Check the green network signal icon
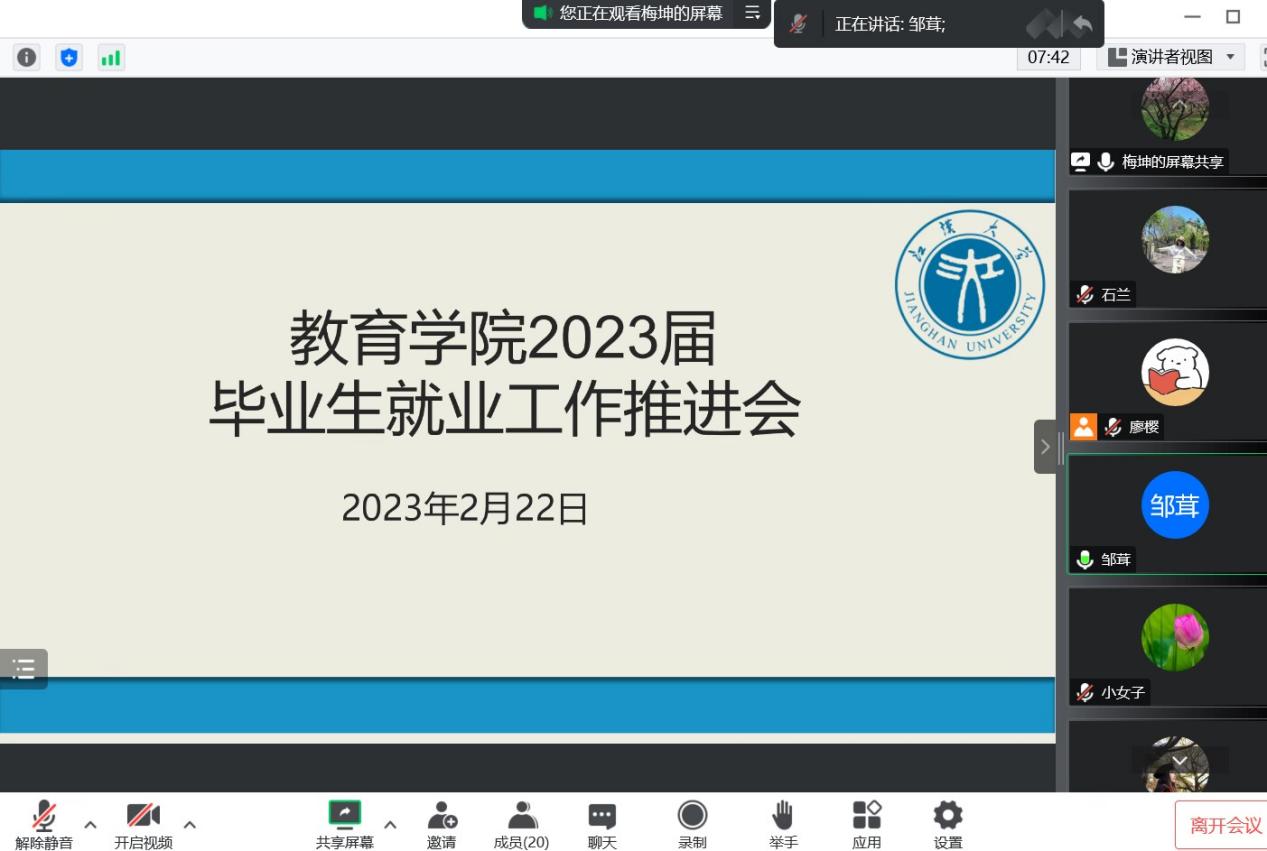Image resolution: width=1267 pixels, height=851 pixels. click(110, 58)
